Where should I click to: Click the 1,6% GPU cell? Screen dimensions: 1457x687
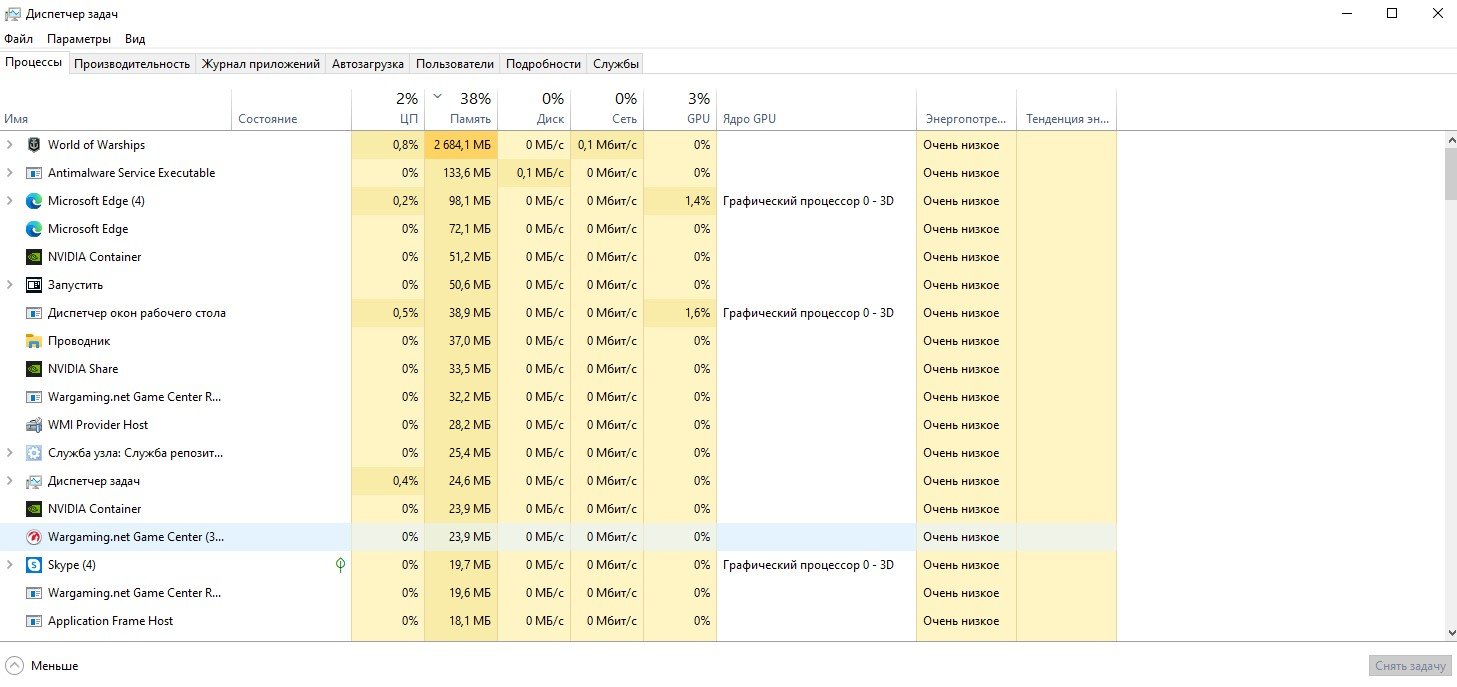pos(680,313)
